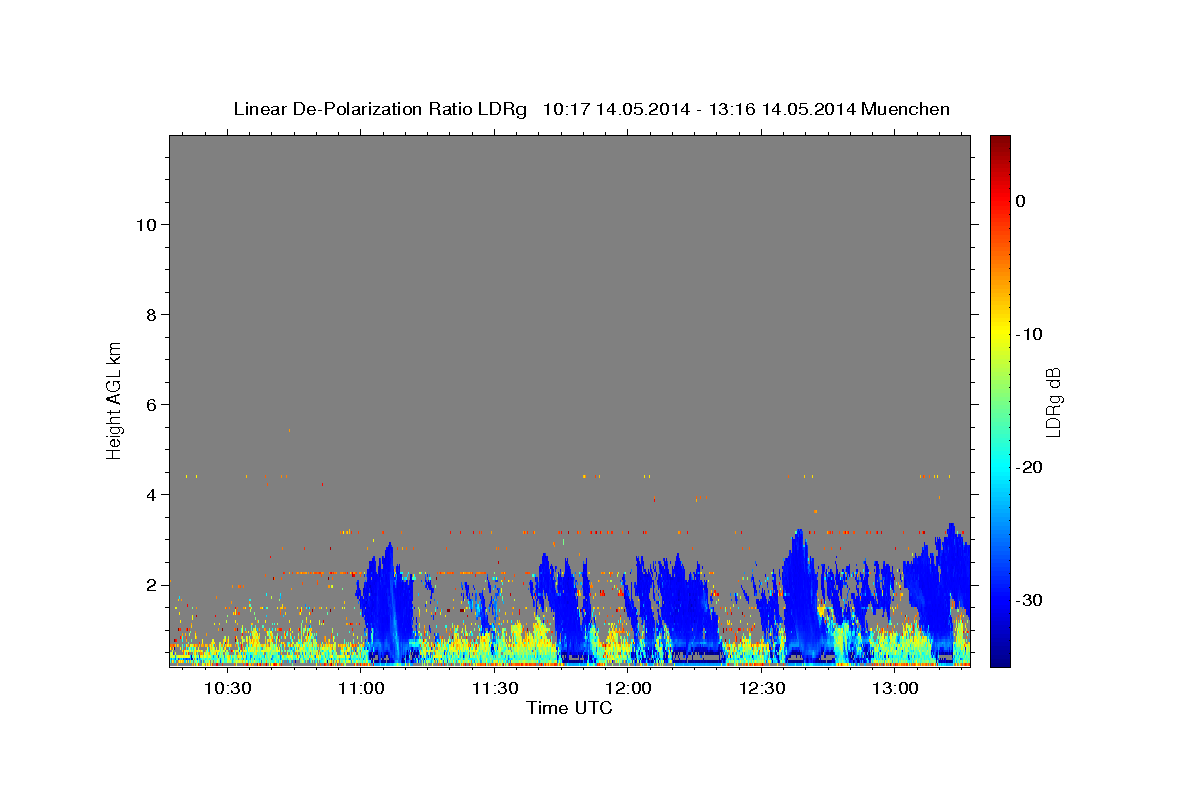1200x800 pixels.
Task: Click the '12:30' time tick label
Action: coord(762,688)
